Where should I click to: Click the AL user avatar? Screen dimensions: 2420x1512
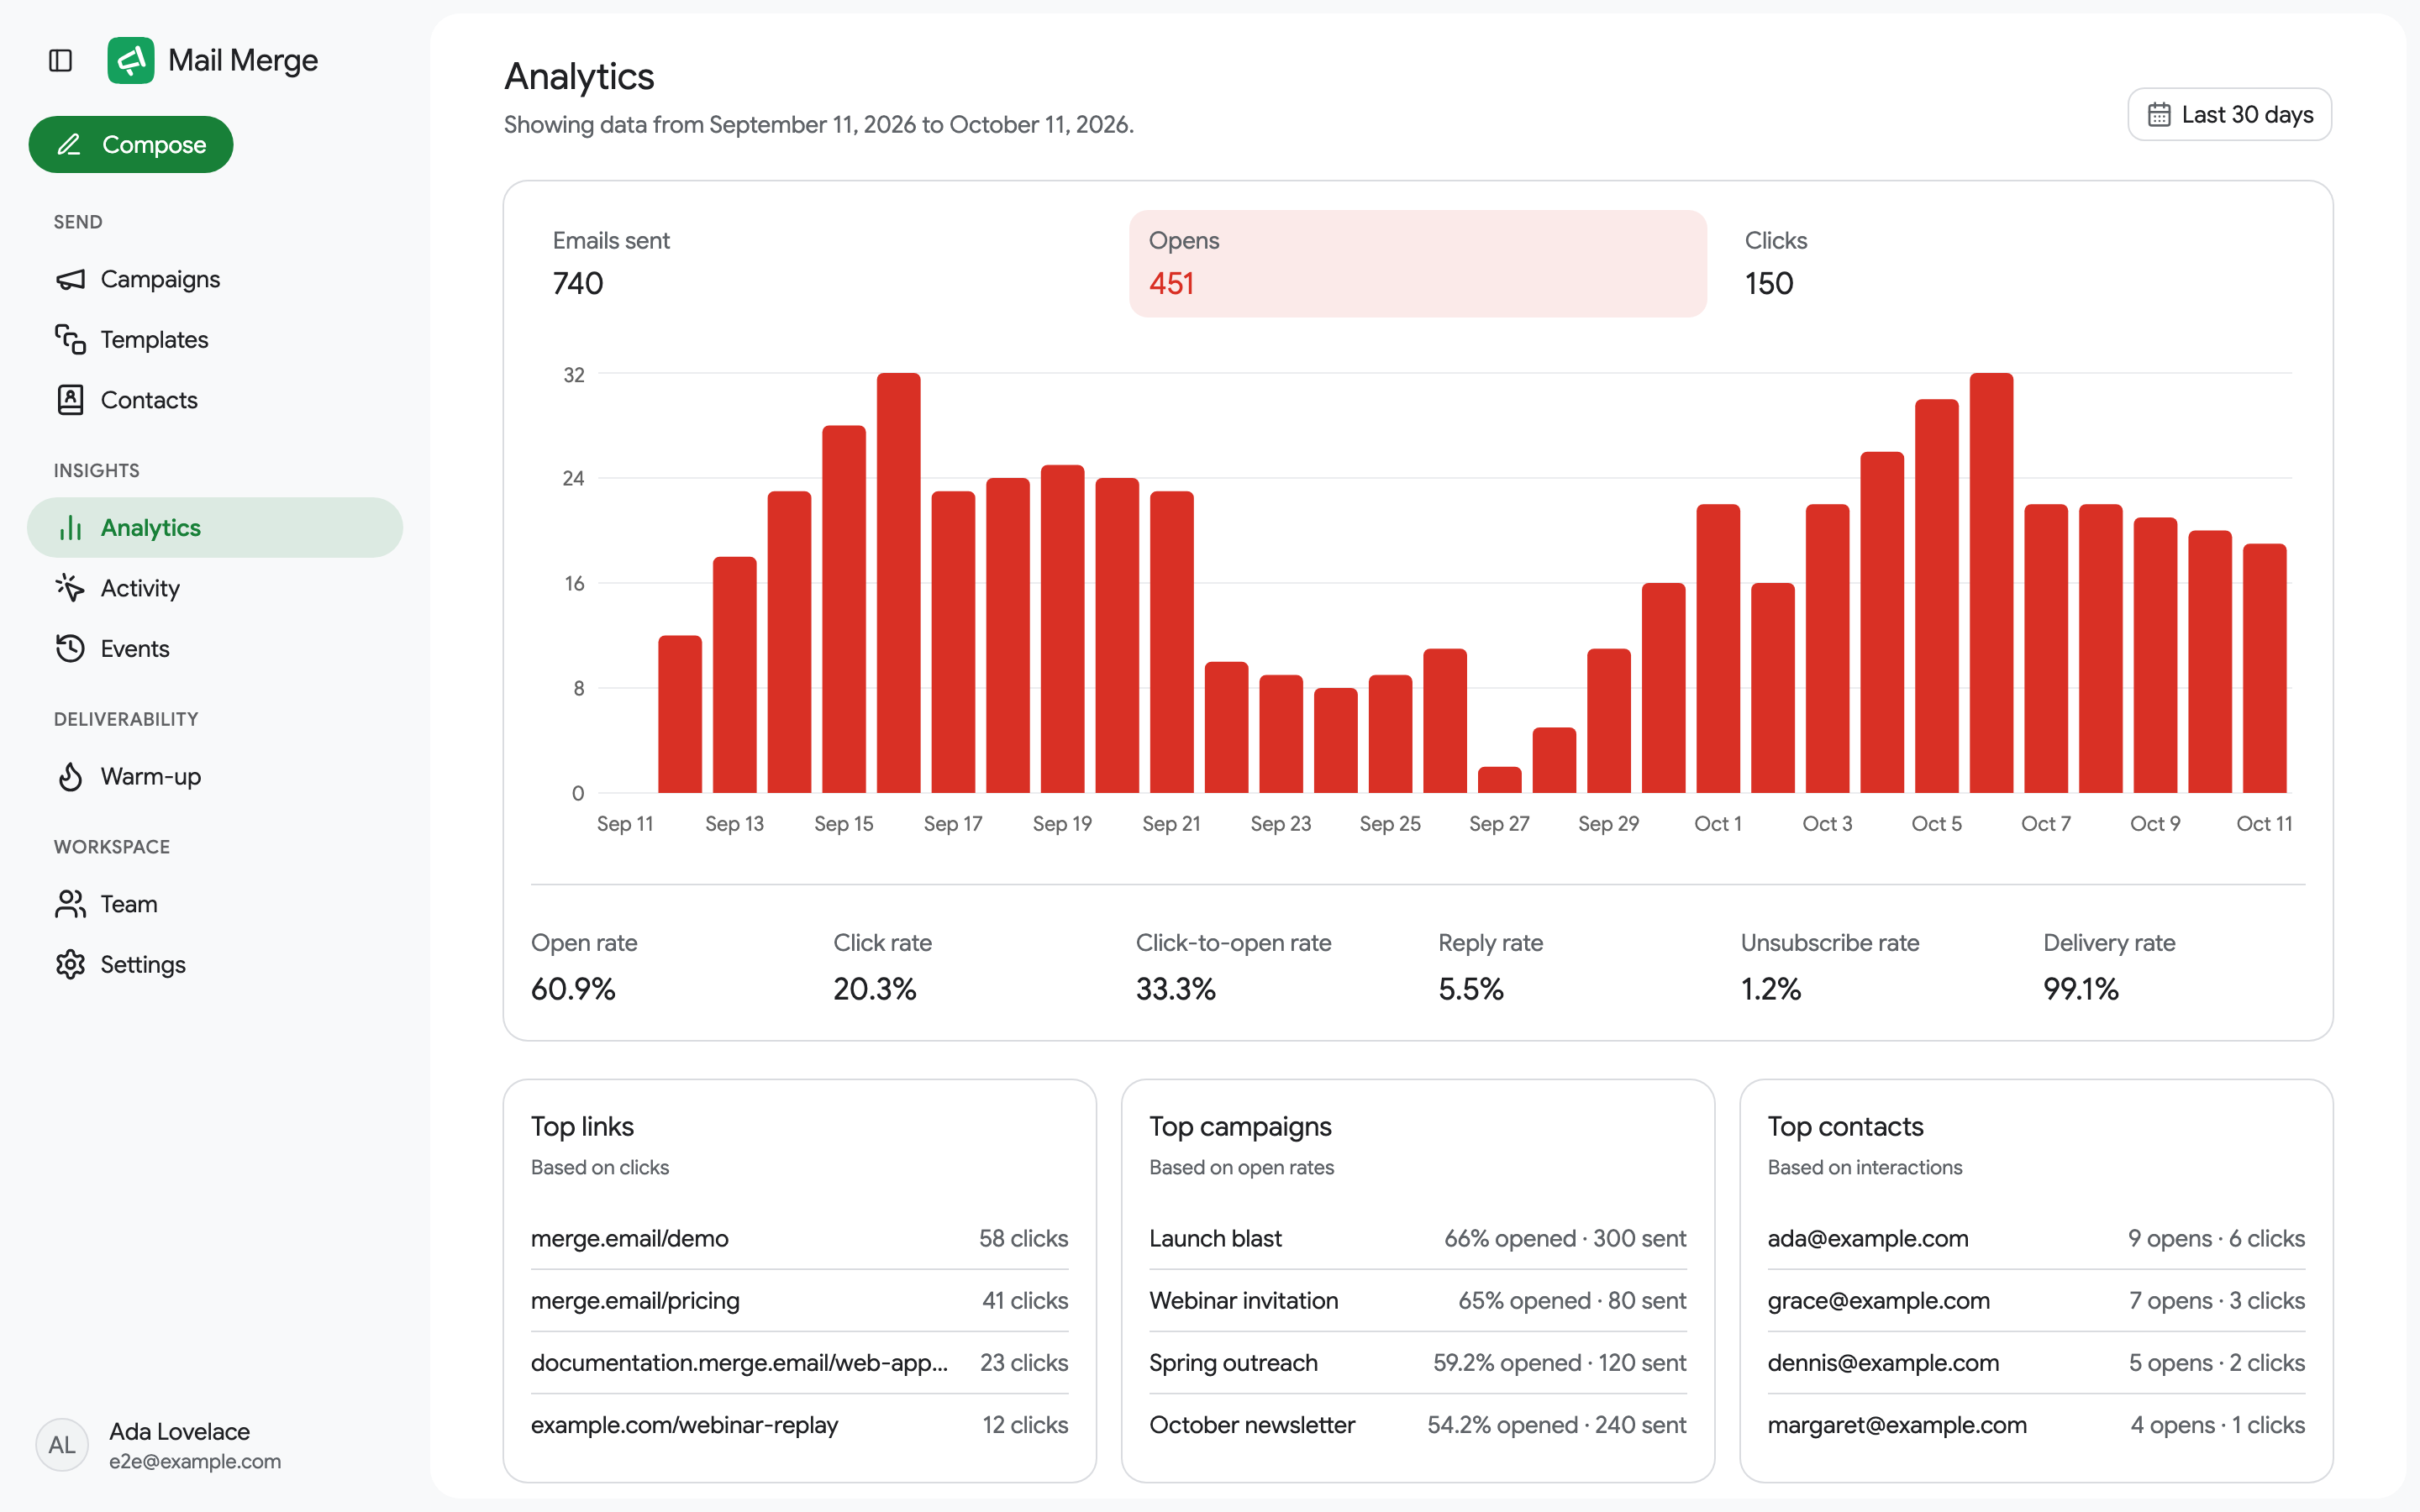(x=62, y=1445)
